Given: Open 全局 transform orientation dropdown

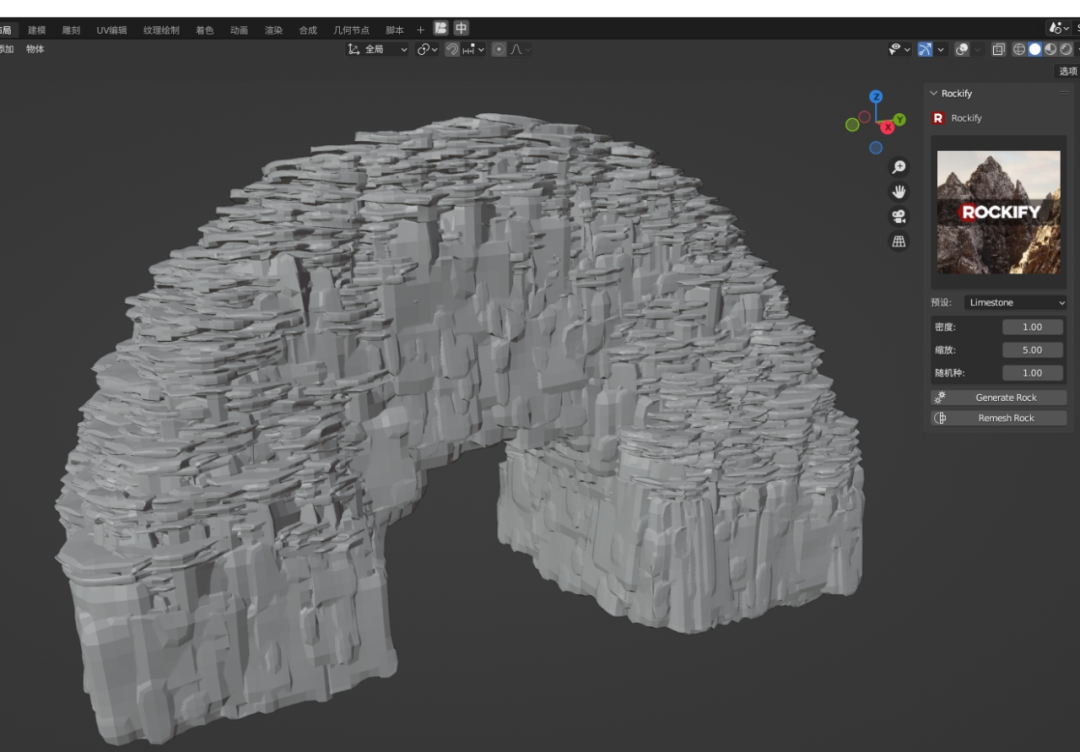Looking at the screenshot, I should (377, 49).
